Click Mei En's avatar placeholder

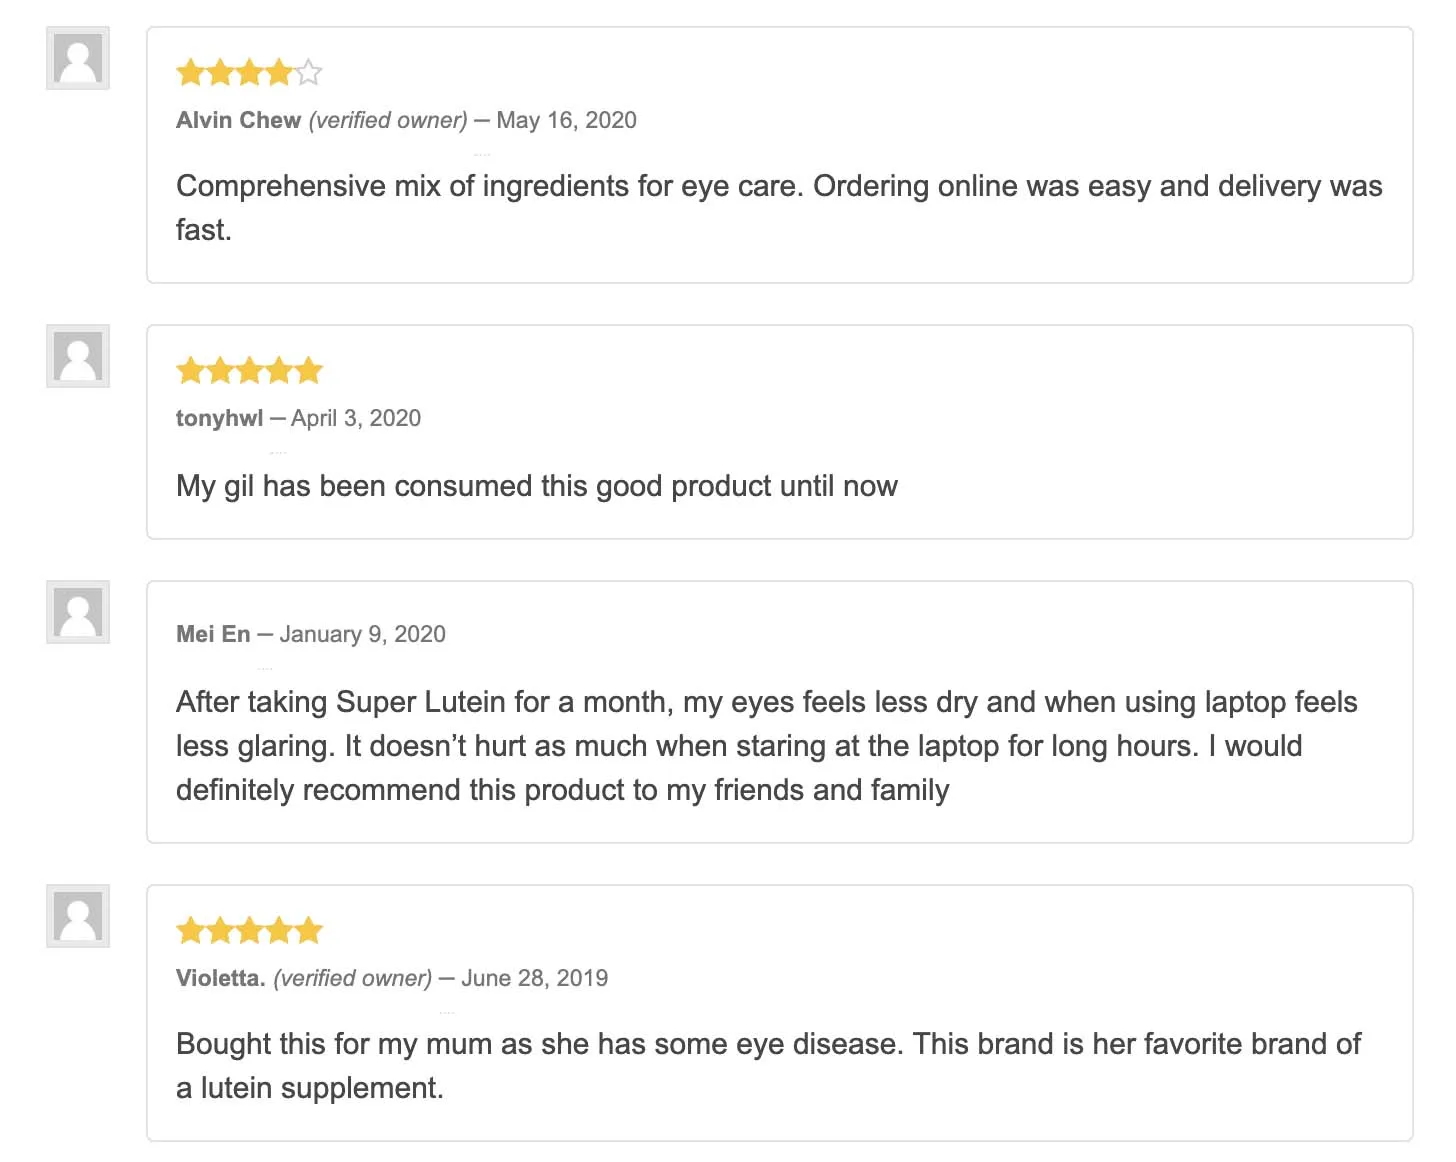78,612
